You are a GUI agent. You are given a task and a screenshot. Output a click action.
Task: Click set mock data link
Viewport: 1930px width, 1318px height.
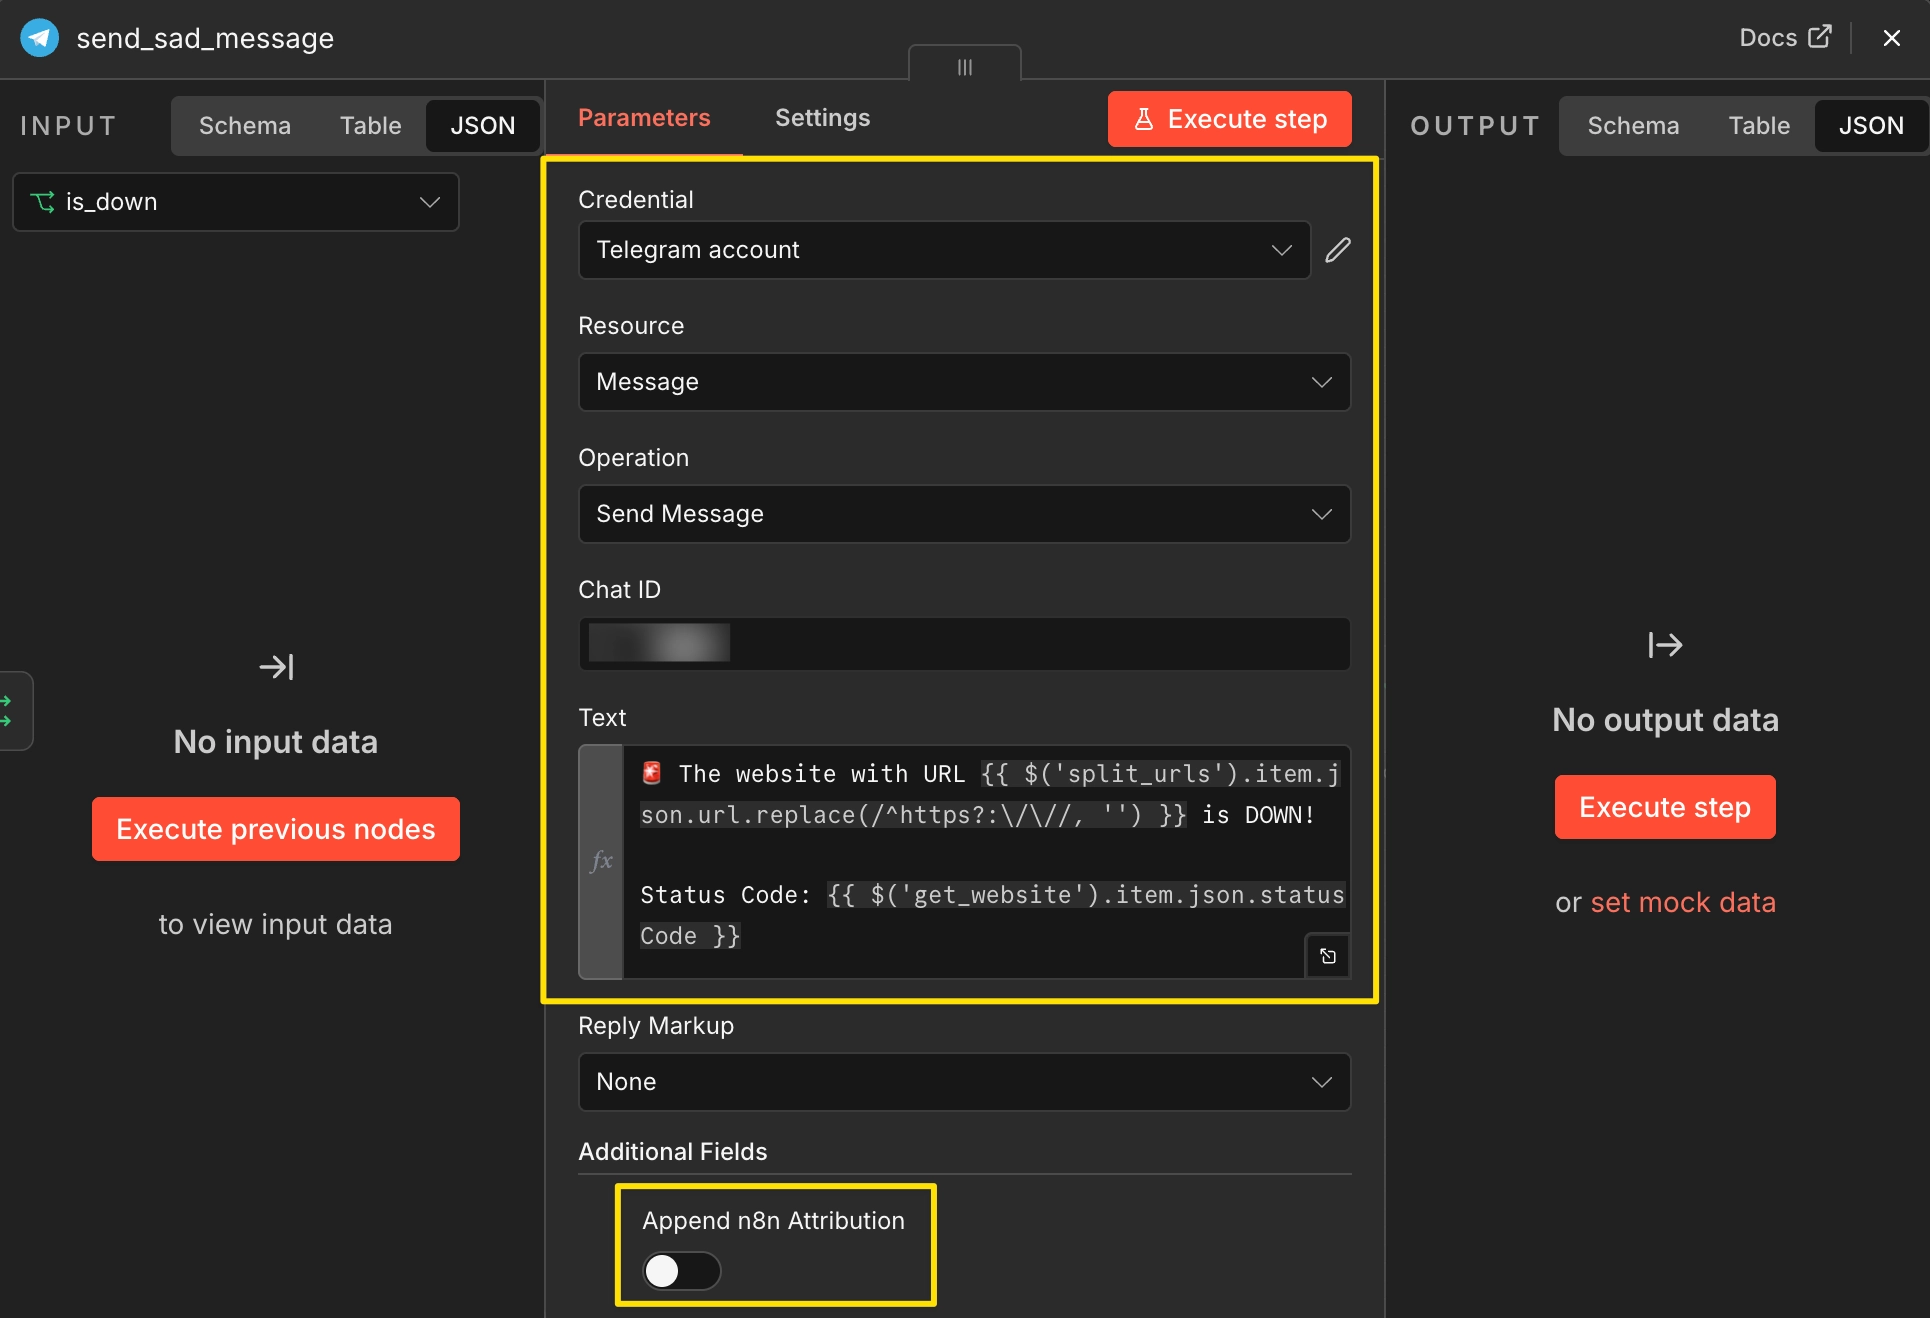point(1683,902)
